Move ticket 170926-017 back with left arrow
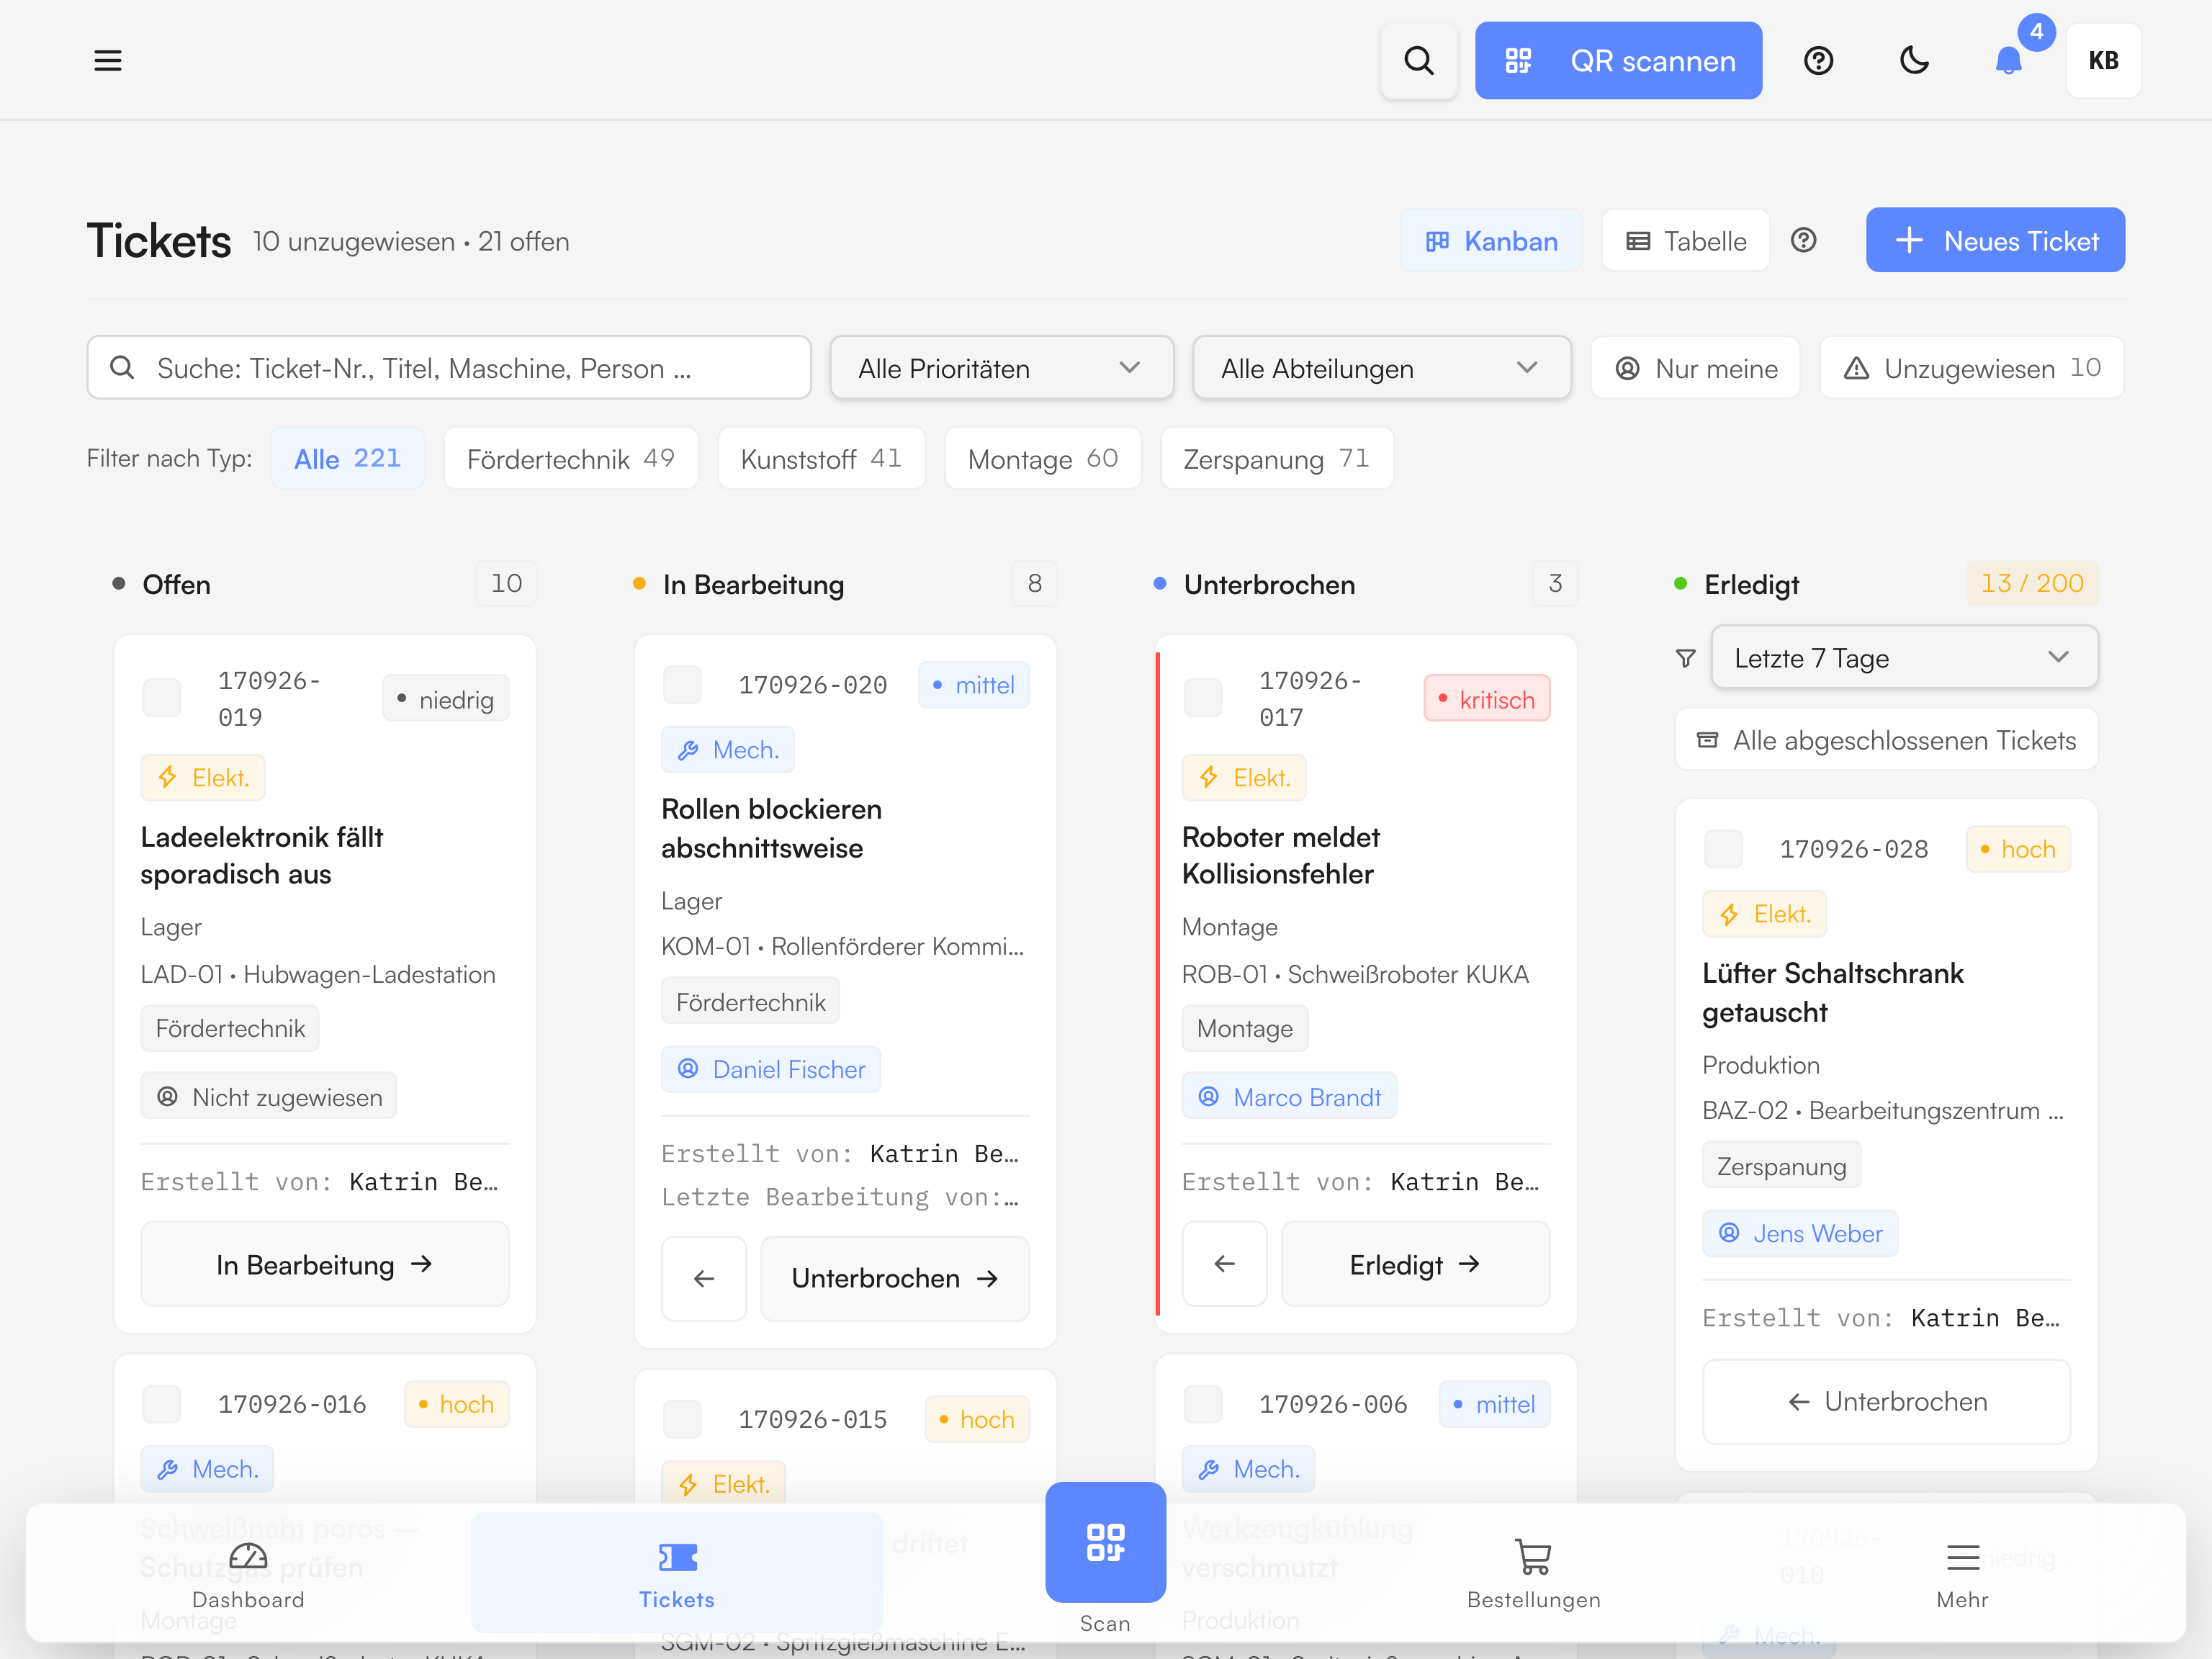Image resolution: width=2212 pixels, height=1659 pixels. [x=1224, y=1264]
